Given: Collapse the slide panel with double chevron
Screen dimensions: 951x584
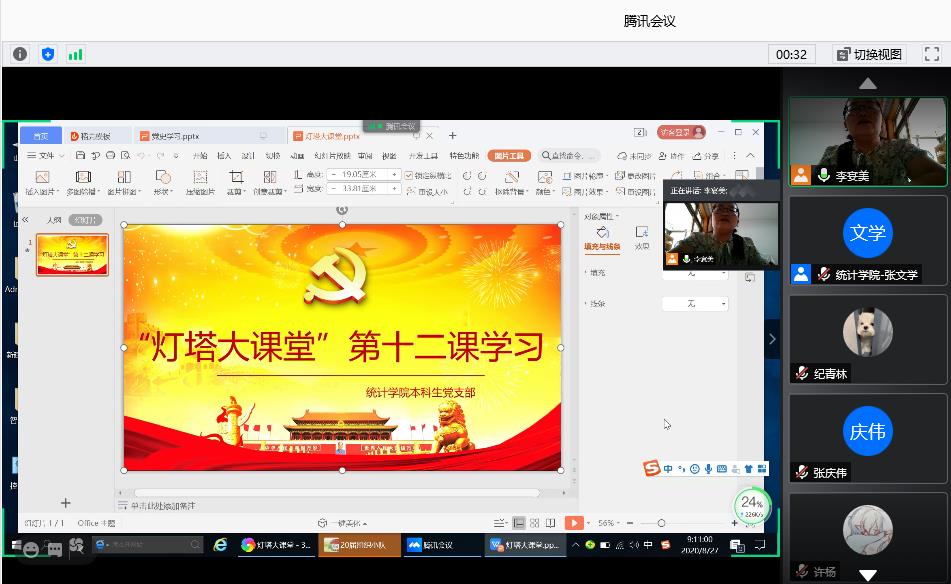Looking at the screenshot, I should click(25, 220).
